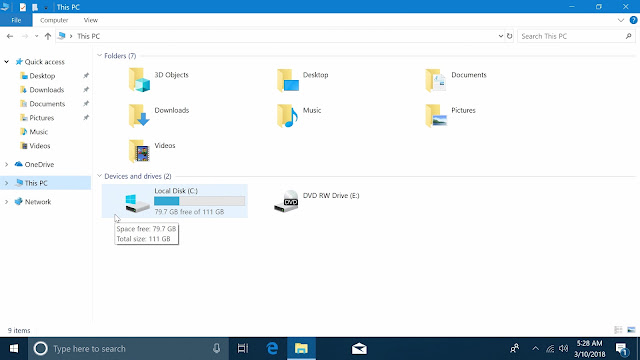Click the Local Disk (C:) usage bar
Image resolution: width=640 pixels, height=360 pixels.
pos(200,201)
